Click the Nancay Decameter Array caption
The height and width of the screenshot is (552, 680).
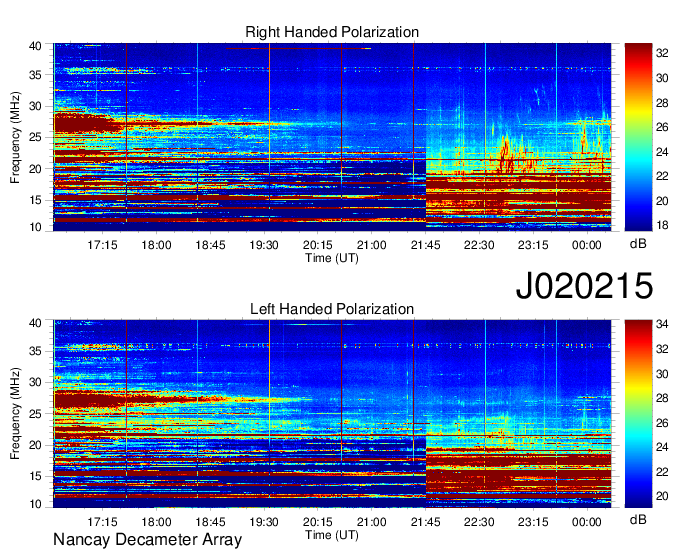pyautogui.click(x=147, y=540)
